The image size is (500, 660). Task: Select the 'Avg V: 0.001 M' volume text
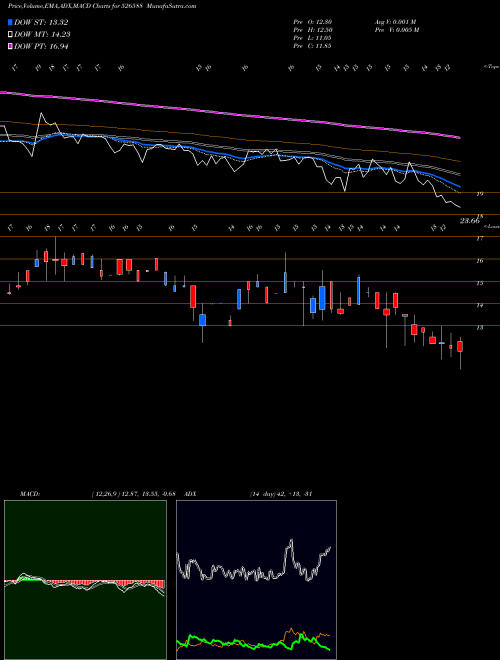click(395, 22)
